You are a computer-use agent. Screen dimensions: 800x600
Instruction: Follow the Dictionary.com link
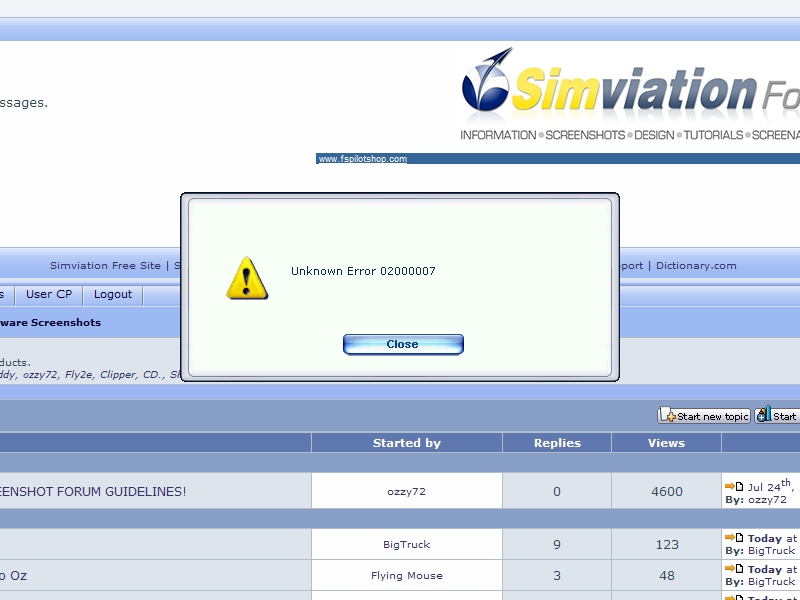696,266
